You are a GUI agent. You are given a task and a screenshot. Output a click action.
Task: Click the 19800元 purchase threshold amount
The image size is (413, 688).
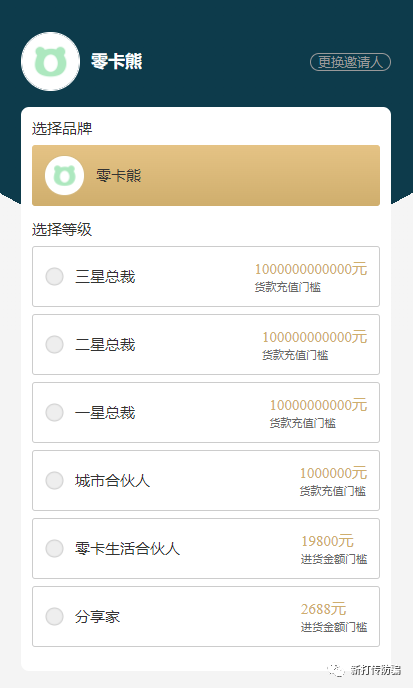327,541
